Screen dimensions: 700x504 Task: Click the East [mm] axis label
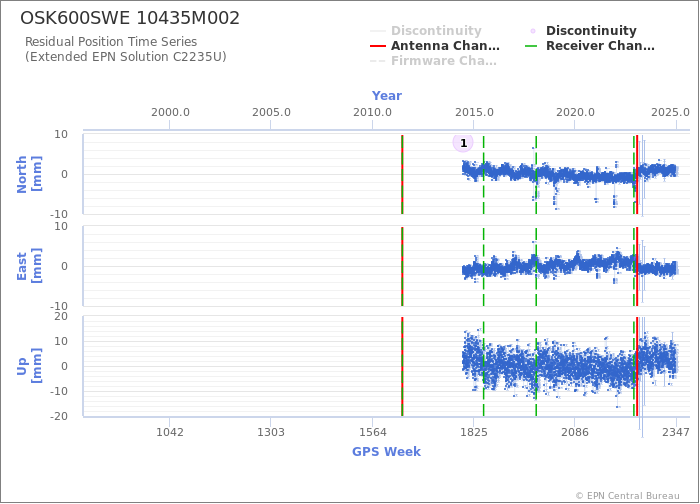29,266
